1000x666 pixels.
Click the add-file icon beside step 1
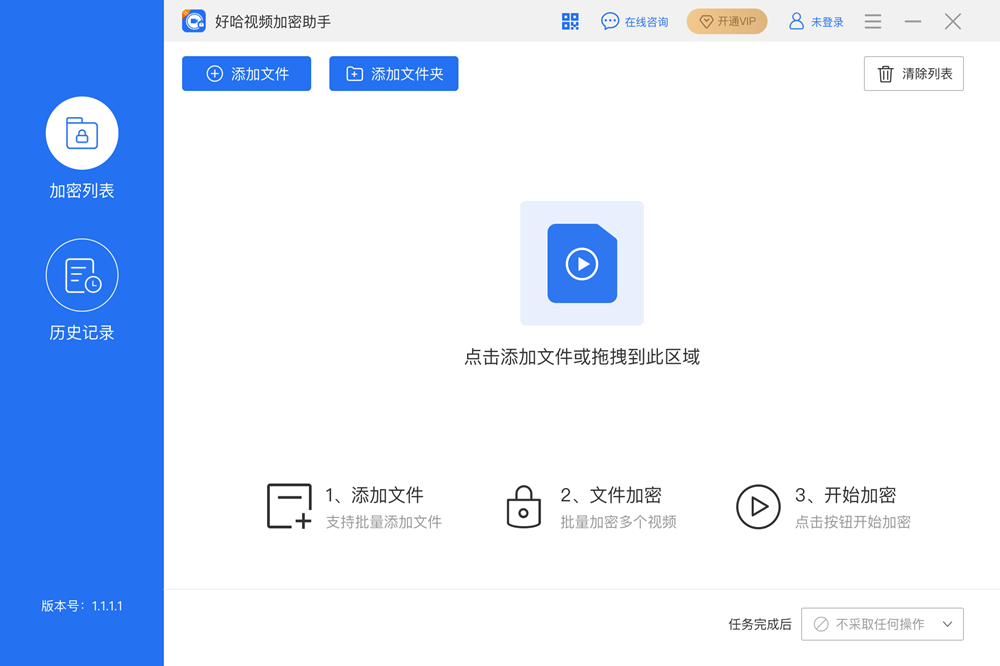(x=289, y=506)
